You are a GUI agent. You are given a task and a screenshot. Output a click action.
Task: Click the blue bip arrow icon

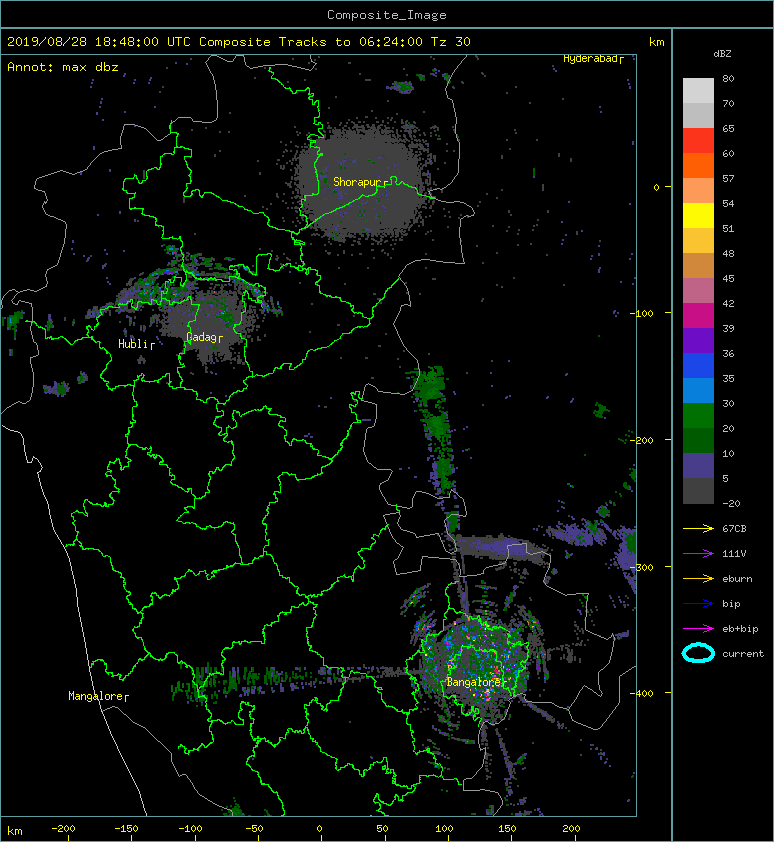(698, 604)
